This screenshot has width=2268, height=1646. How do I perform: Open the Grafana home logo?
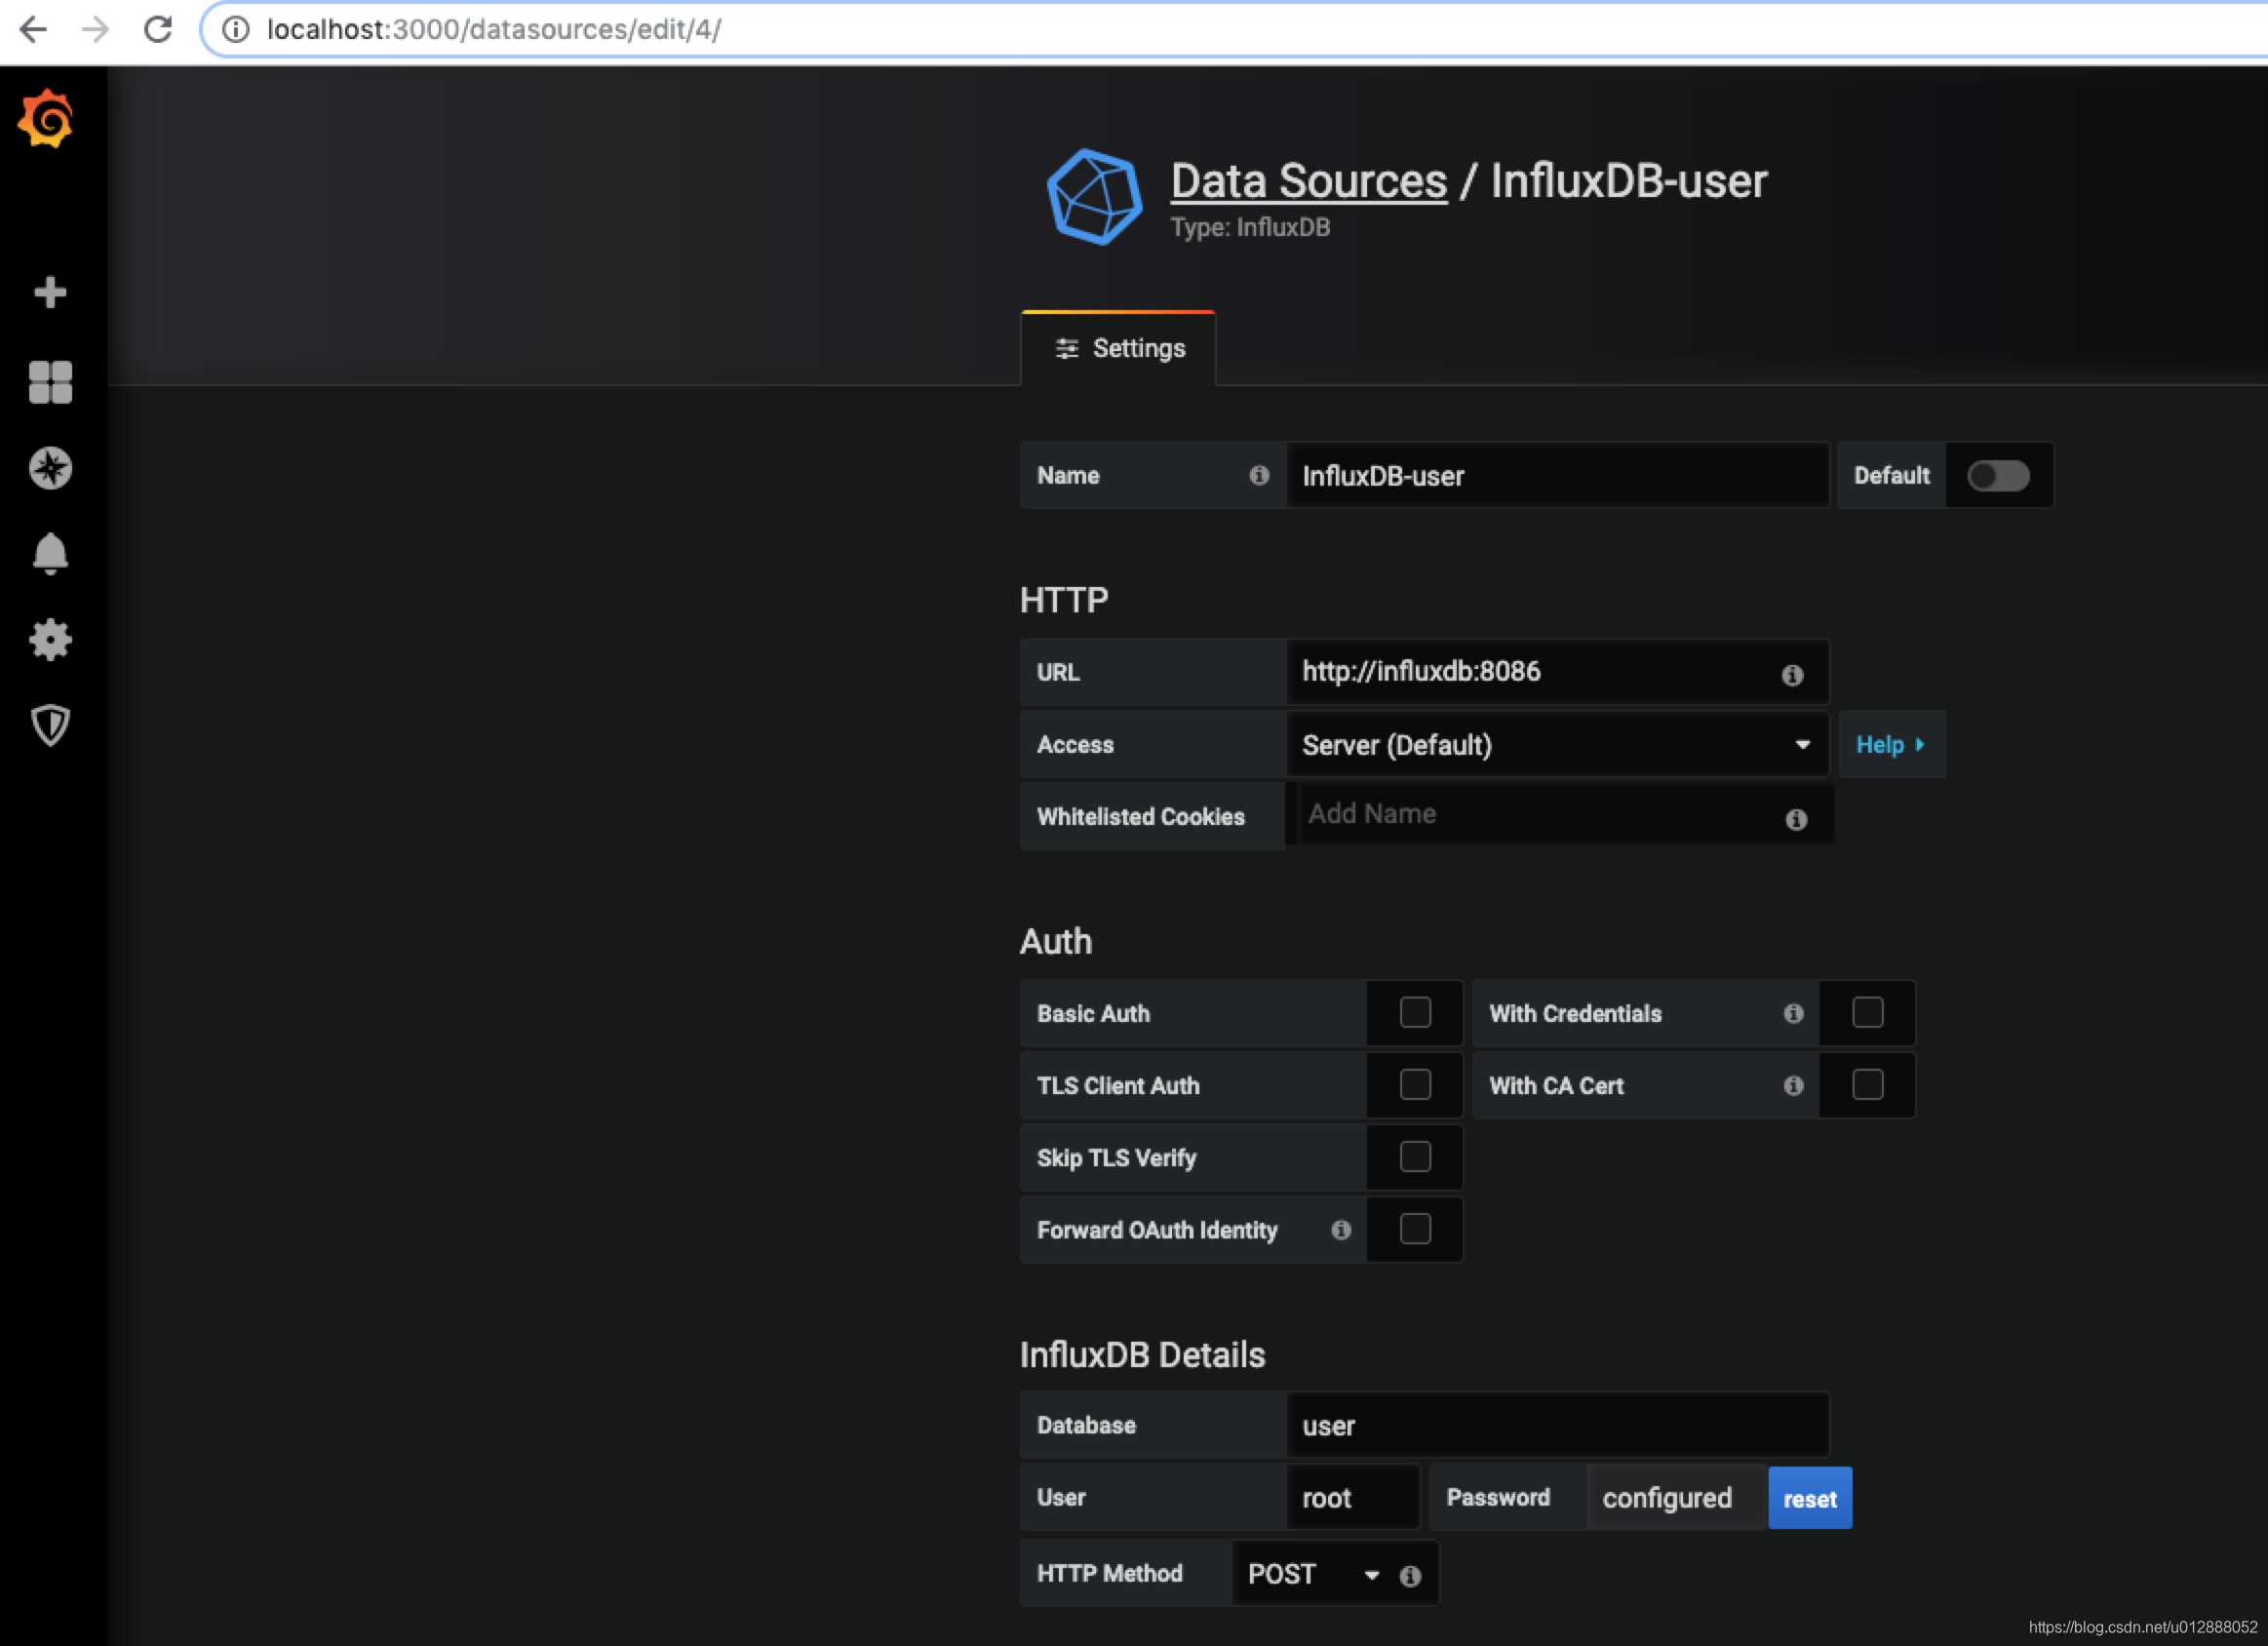click(46, 119)
